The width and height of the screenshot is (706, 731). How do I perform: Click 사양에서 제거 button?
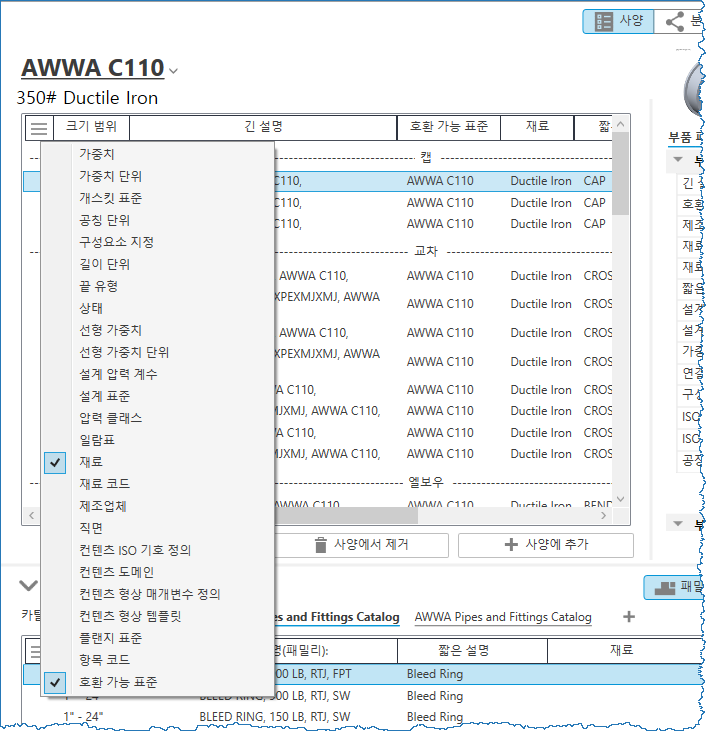point(361,545)
